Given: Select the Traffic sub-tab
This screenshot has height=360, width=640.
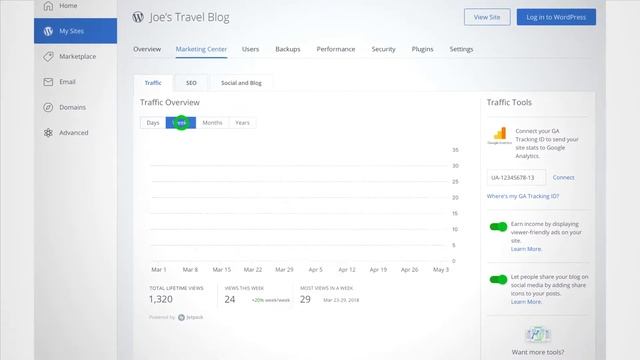Looking at the screenshot, I should (153, 83).
